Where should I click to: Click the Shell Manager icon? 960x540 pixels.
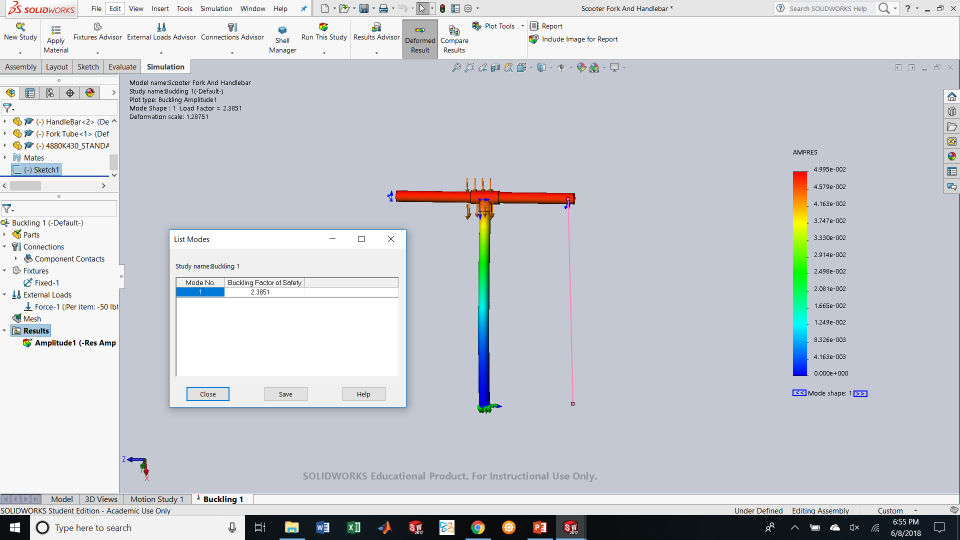click(282, 30)
